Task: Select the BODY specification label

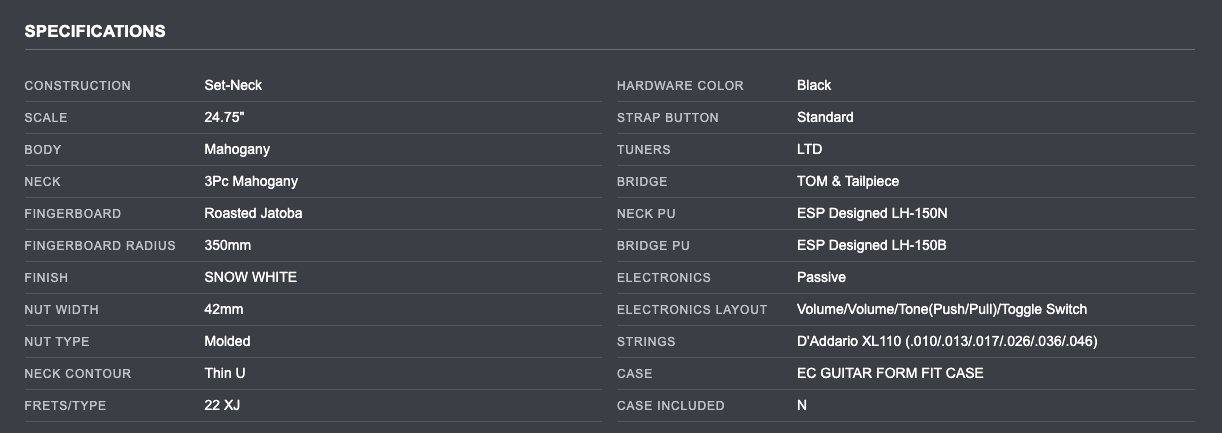Action: coord(43,150)
